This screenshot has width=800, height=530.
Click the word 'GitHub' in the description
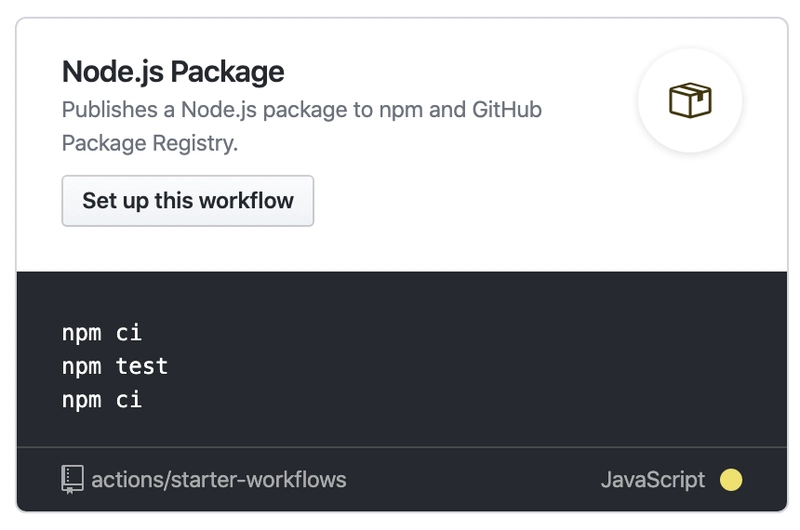coord(507,110)
